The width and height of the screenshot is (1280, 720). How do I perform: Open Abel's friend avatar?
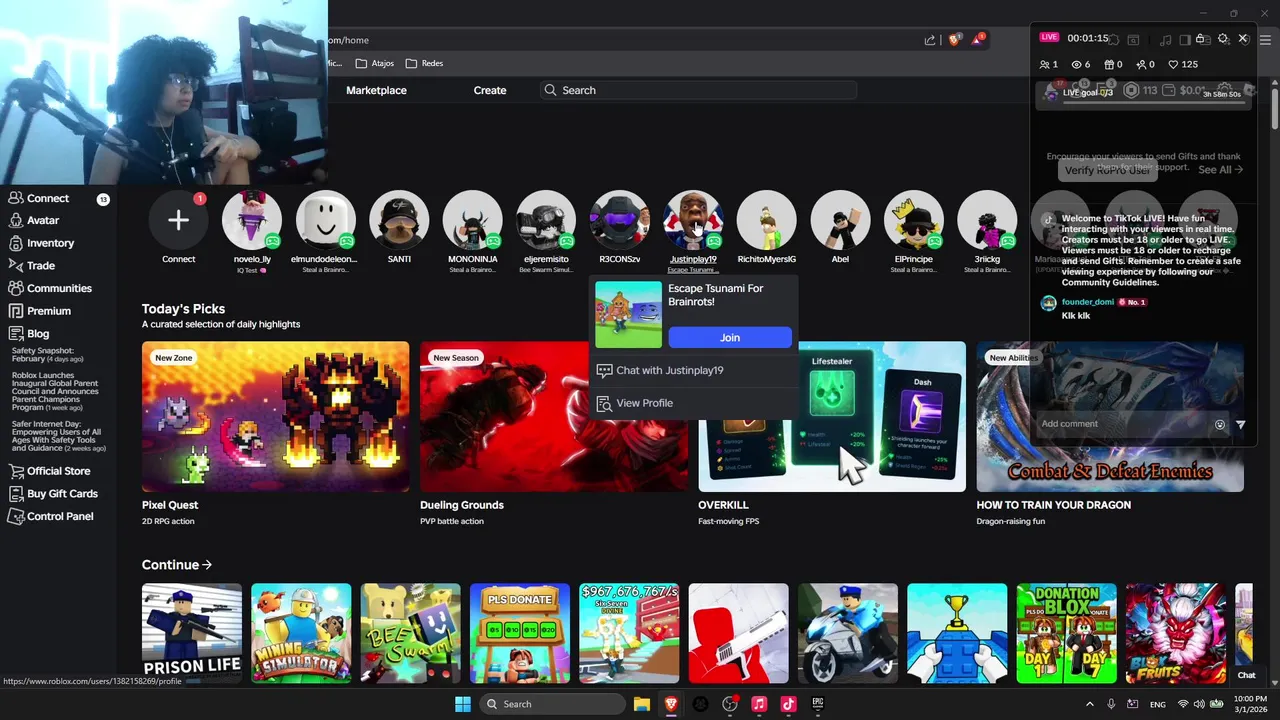840,220
